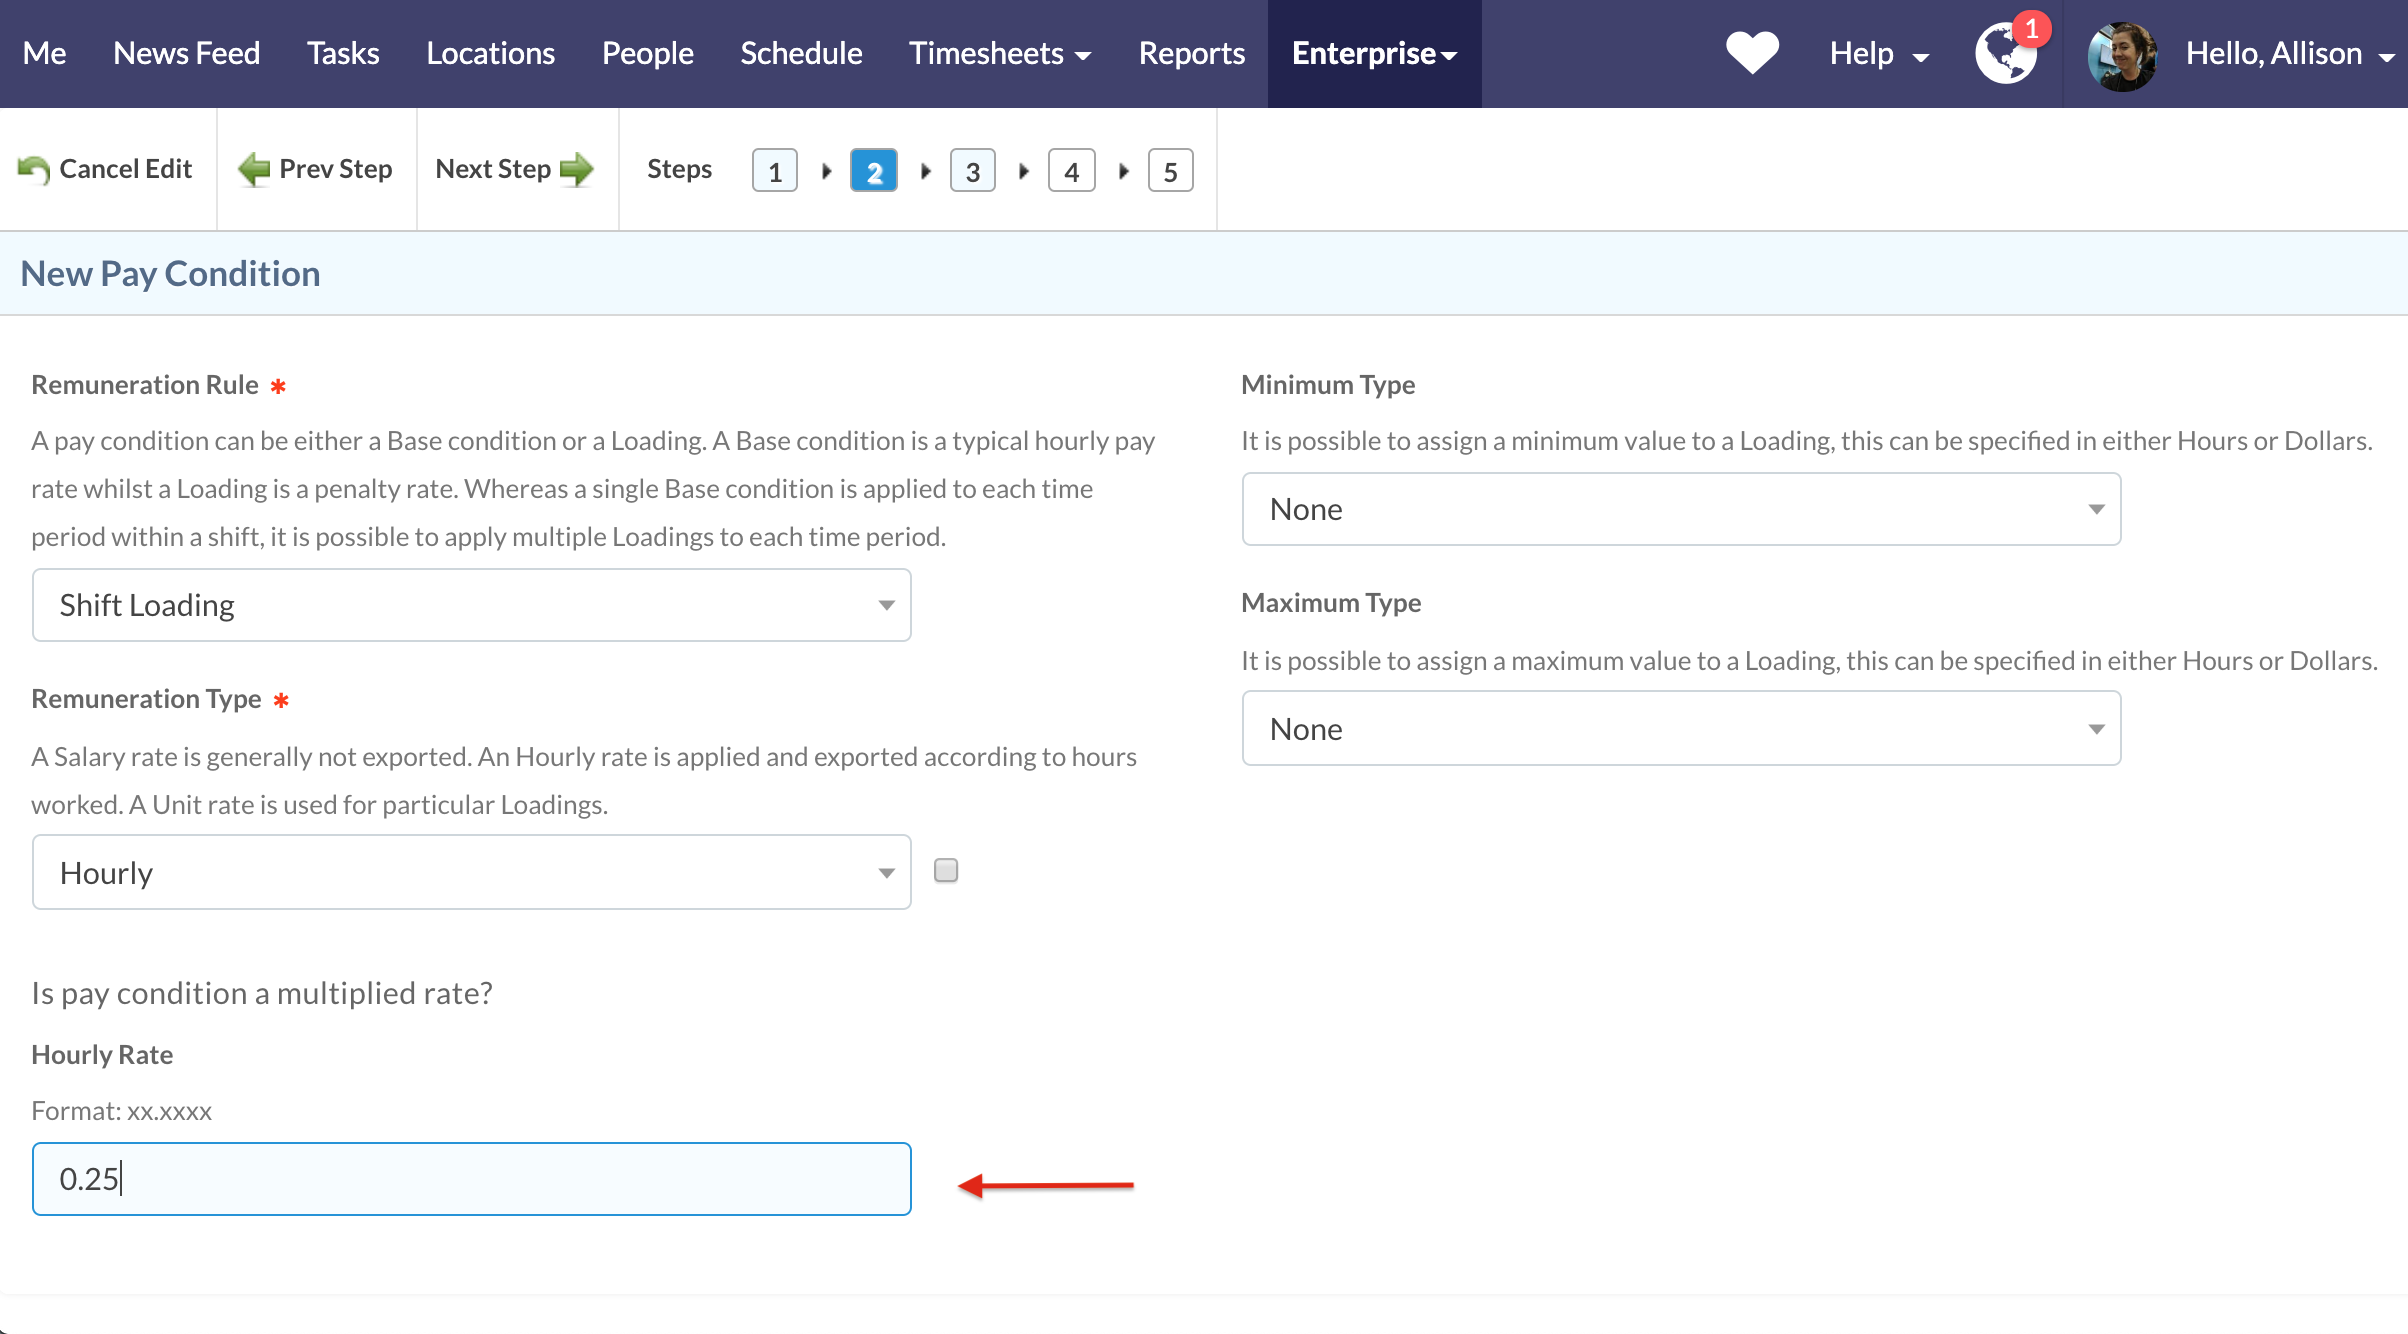Open the Maximum Type None dropdown
This screenshot has height=1334, width=2408.
1680,728
